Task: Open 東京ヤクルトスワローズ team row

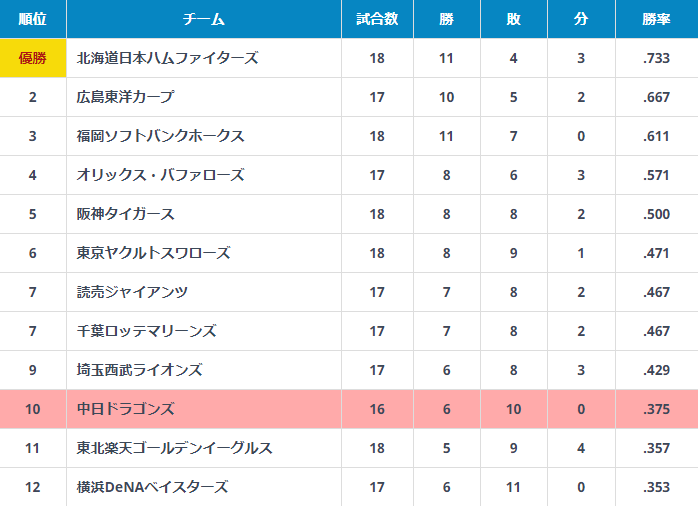Action: click(x=349, y=253)
